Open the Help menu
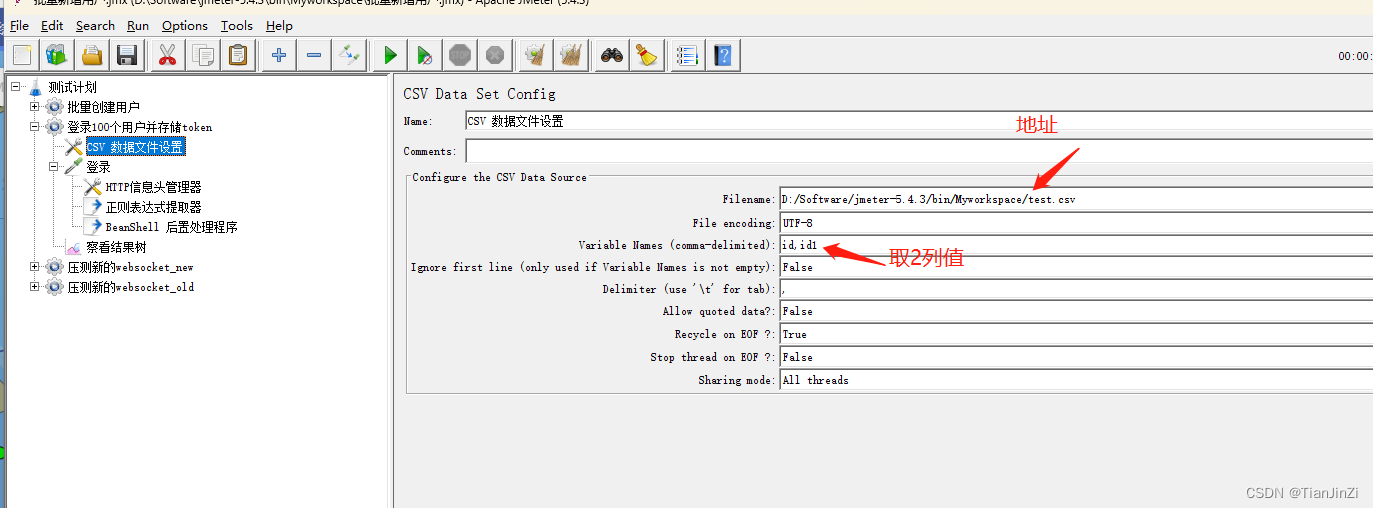 [279, 26]
